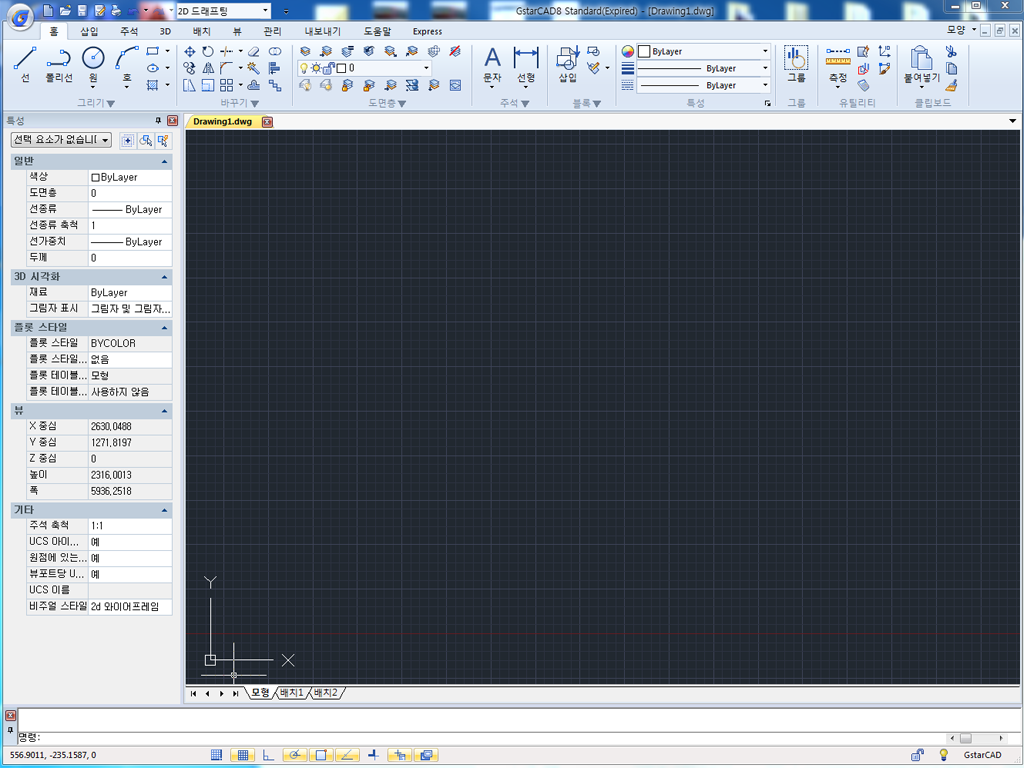
Task: Select the Line (선) drawing tool
Action: point(25,64)
